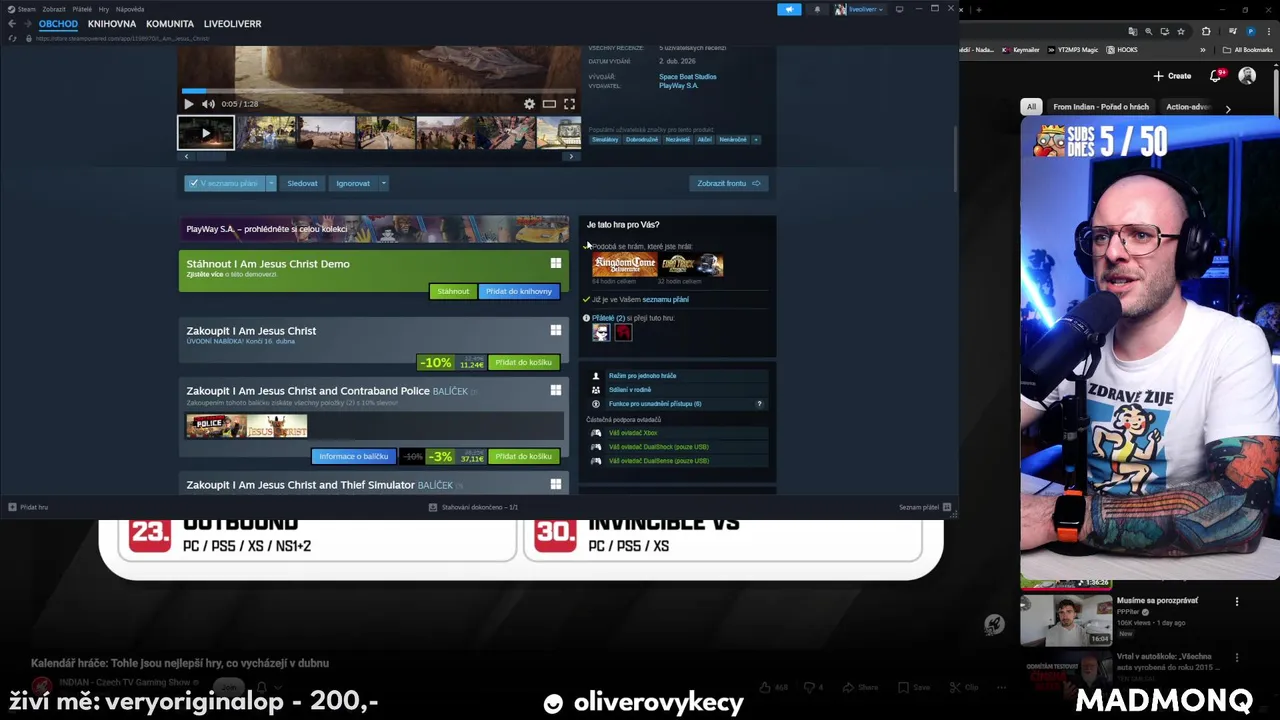Click Stáhnout demo button
The width and height of the screenshot is (1280, 720).
(453, 291)
